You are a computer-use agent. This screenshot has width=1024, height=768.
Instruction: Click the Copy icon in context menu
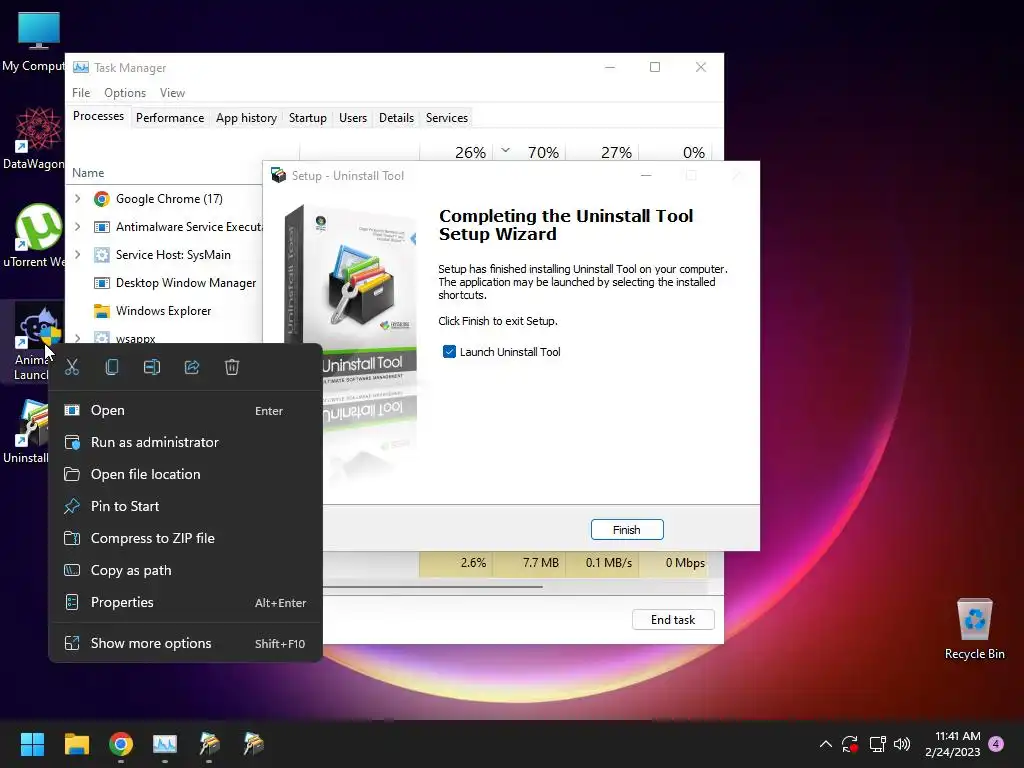pyautogui.click(x=112, y=367)
